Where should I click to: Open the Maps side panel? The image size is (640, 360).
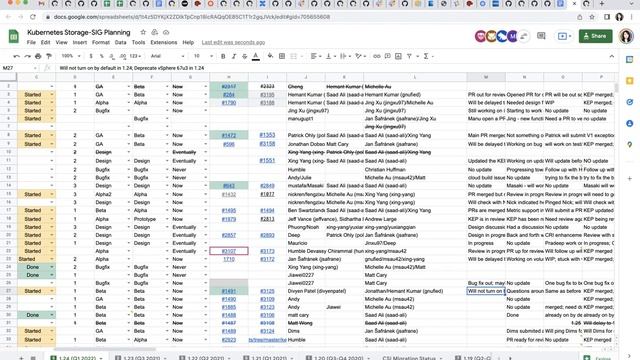(x=629, y=144)
